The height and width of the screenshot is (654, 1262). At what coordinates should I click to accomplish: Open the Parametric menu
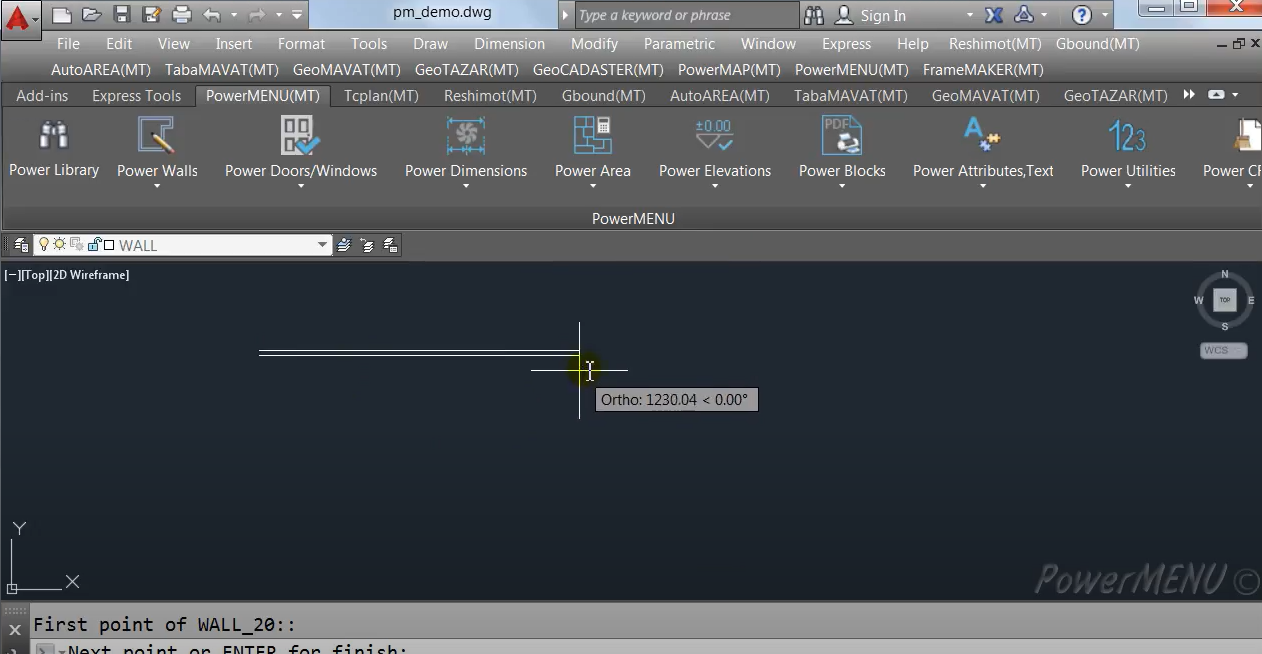click(679, 43)
